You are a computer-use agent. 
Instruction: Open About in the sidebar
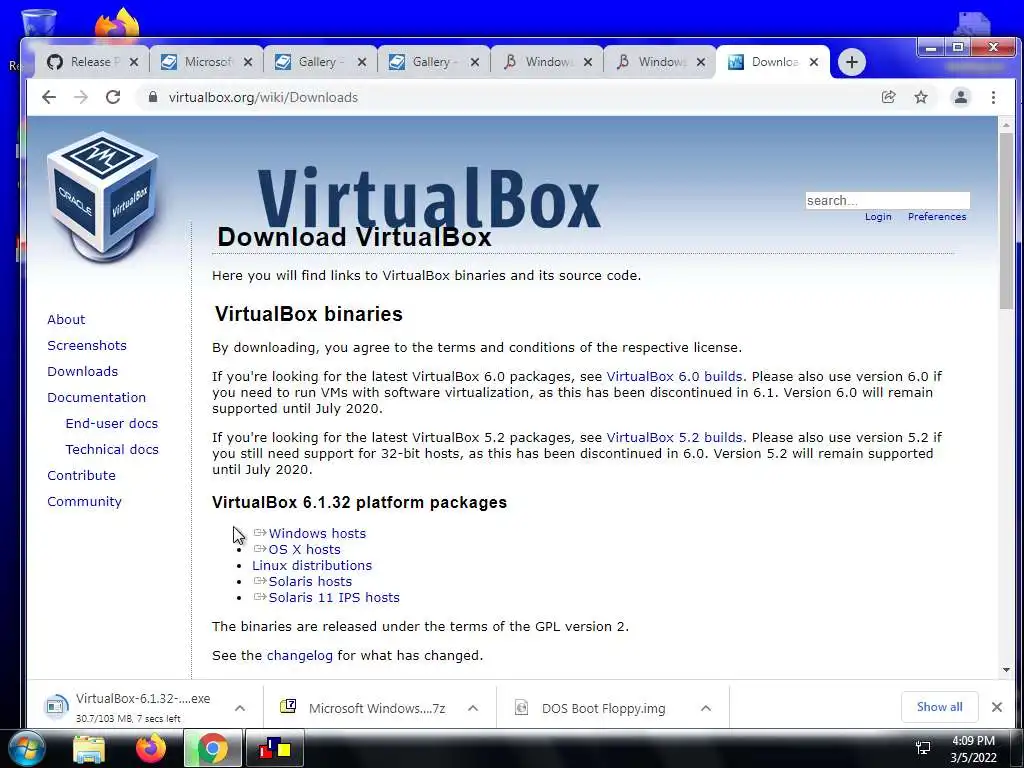click(x=66, y=320)
